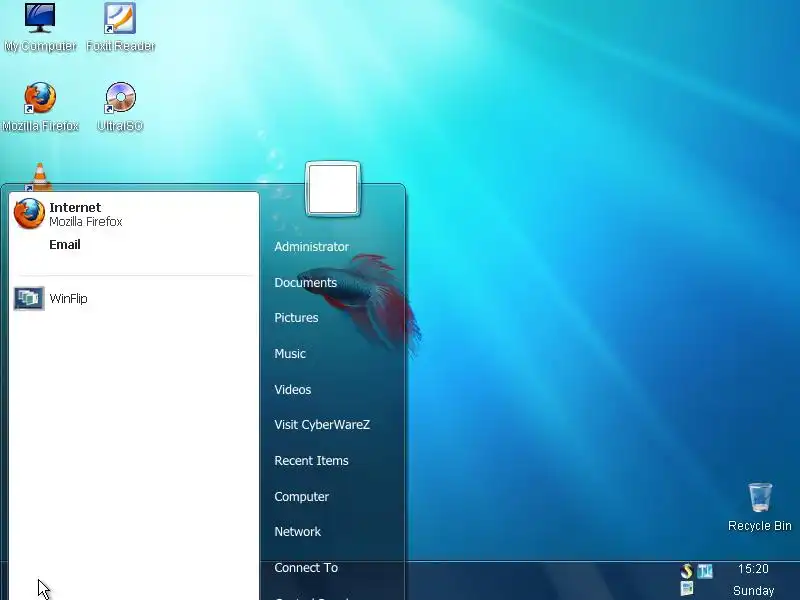The width and height of the screenshot is (800, 600).
Task: Click the user account picture frame
Action: coord(333,189)
